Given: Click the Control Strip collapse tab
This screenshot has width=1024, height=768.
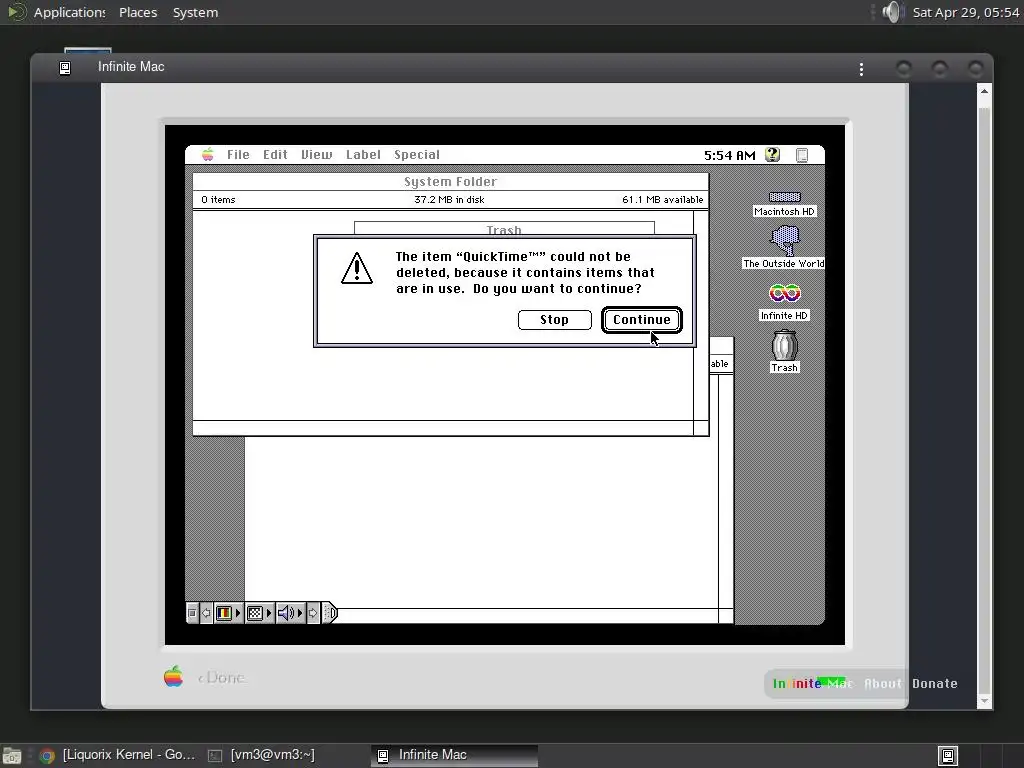Looking at the screenshot, I should tap(330, 613).
